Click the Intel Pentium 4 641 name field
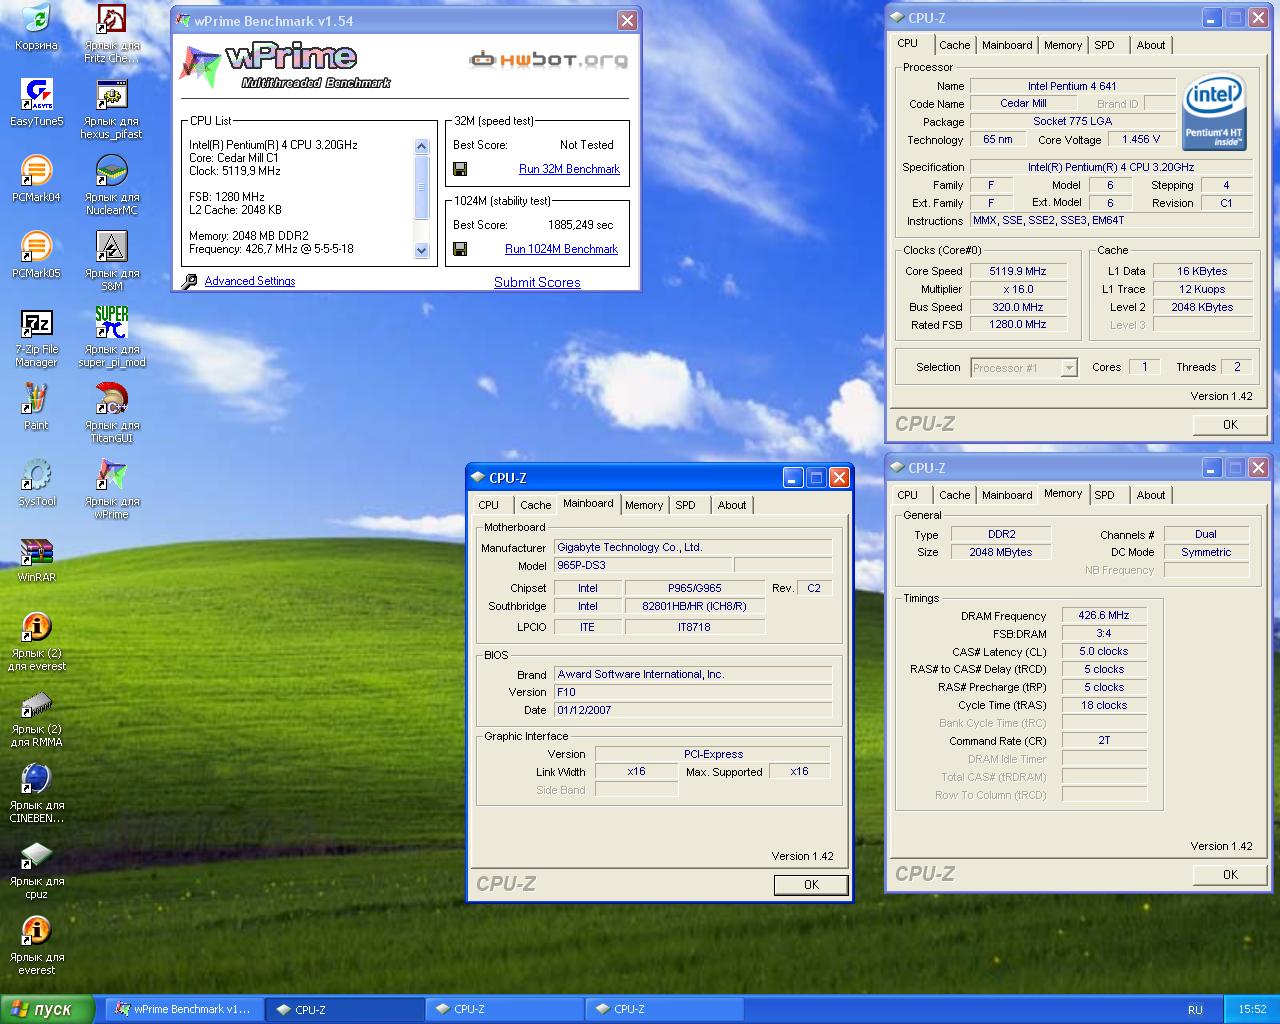Viewport: 1280px width, 1024px height. [x=1072, y=86]
